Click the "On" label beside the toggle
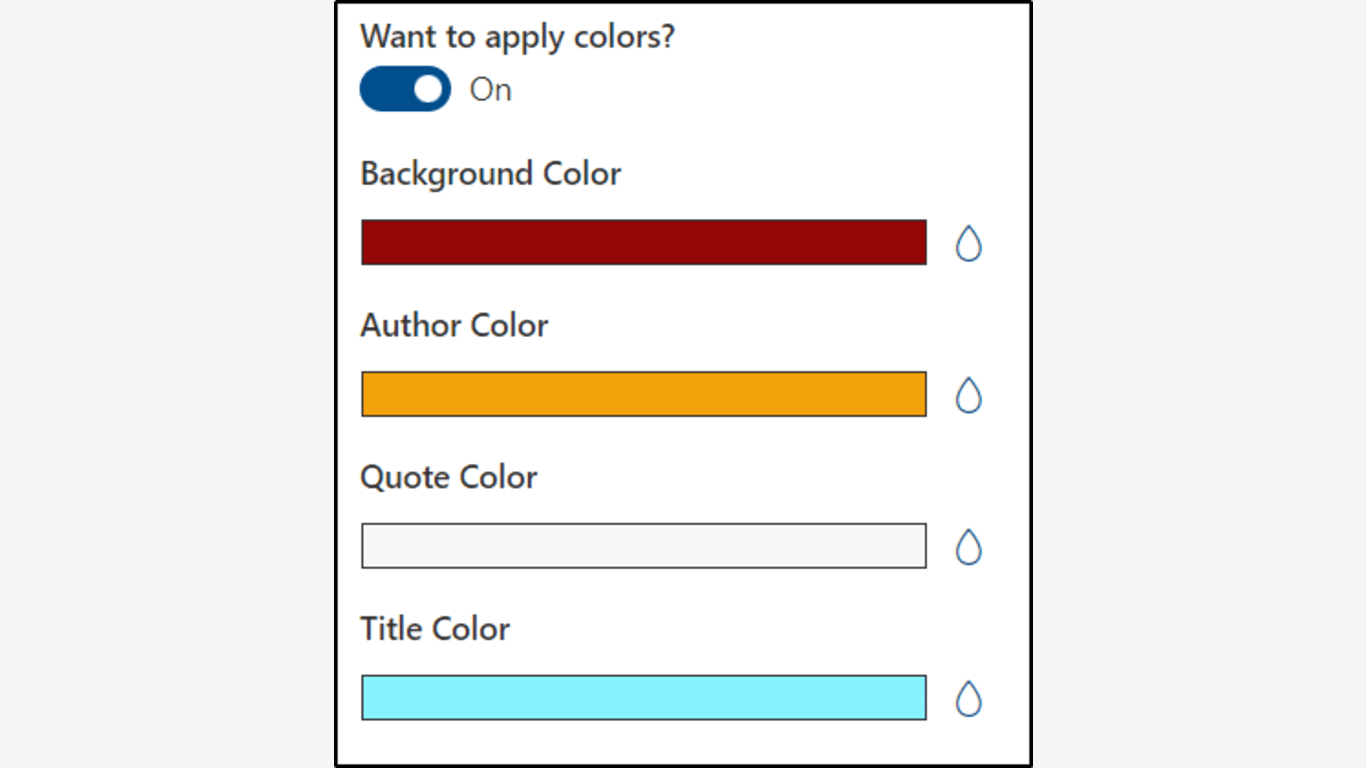The image size is (1366, 768). [491, 90]
